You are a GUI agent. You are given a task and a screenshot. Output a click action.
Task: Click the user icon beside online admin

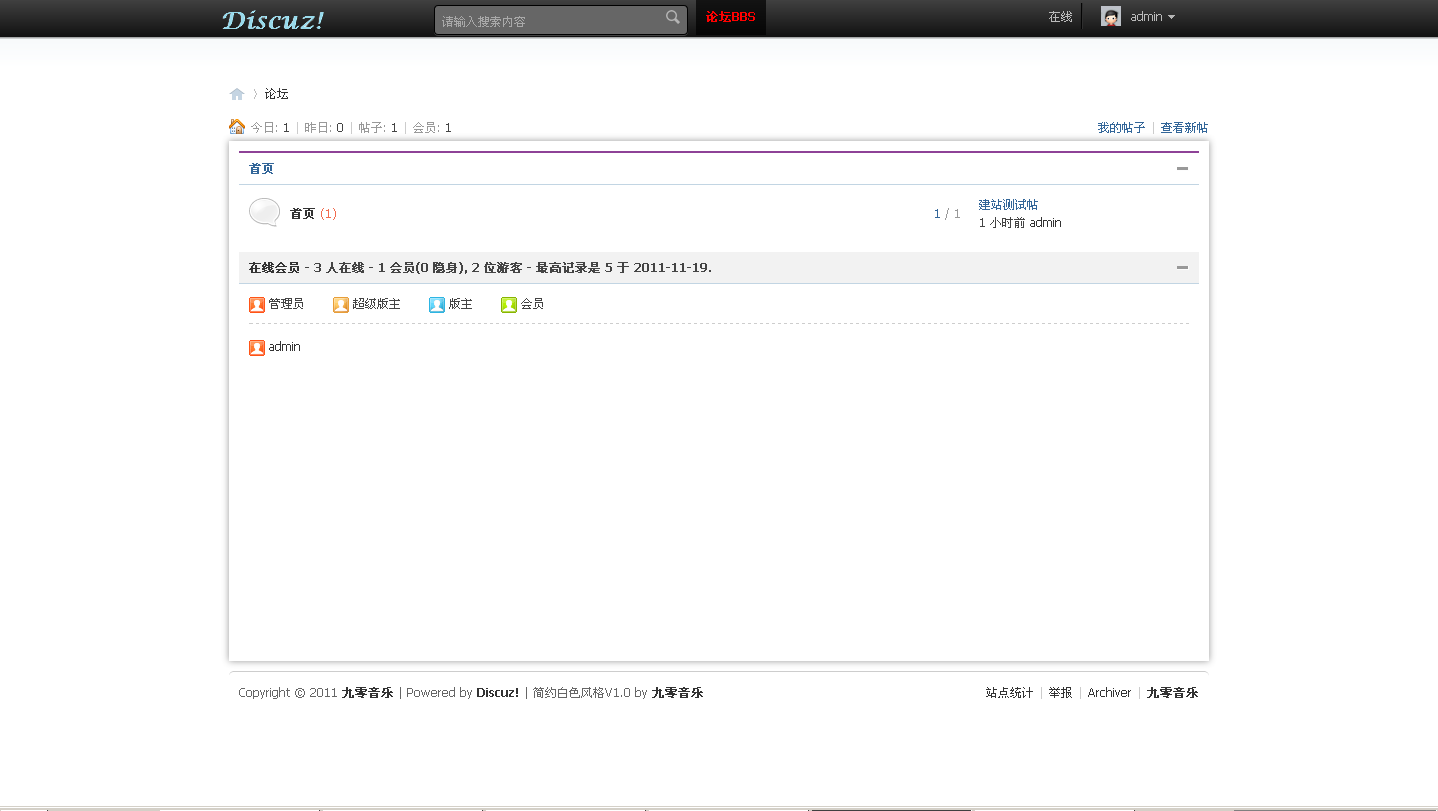coord(257,348)
